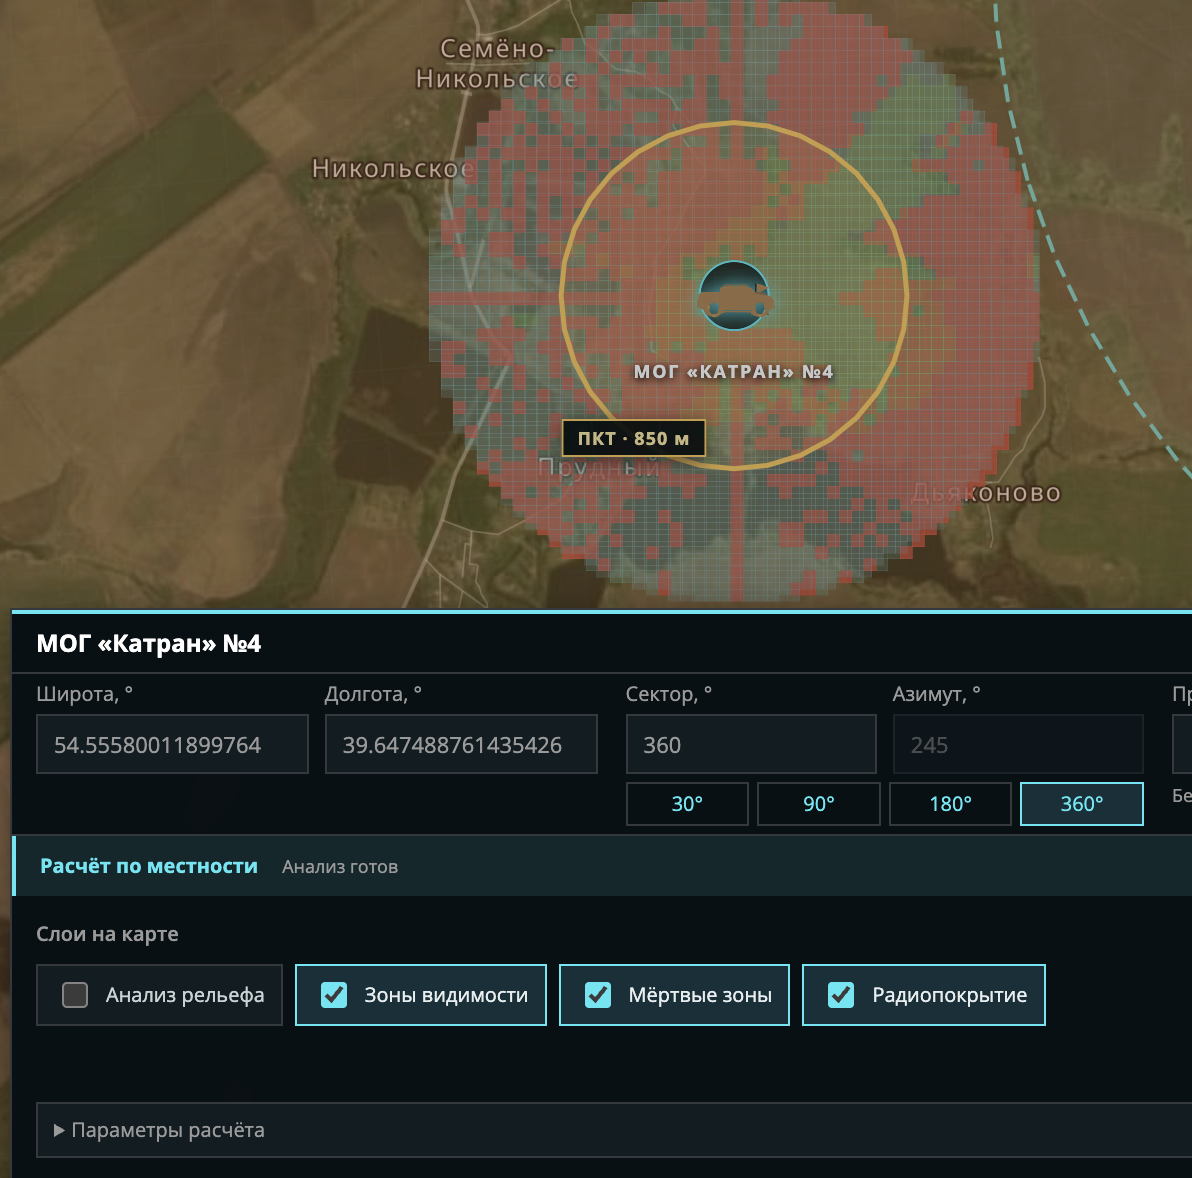The image size is (1192, 1178).
Task: Click the Никольское map label
Action: pyautogui.click(x=393, y=169)
